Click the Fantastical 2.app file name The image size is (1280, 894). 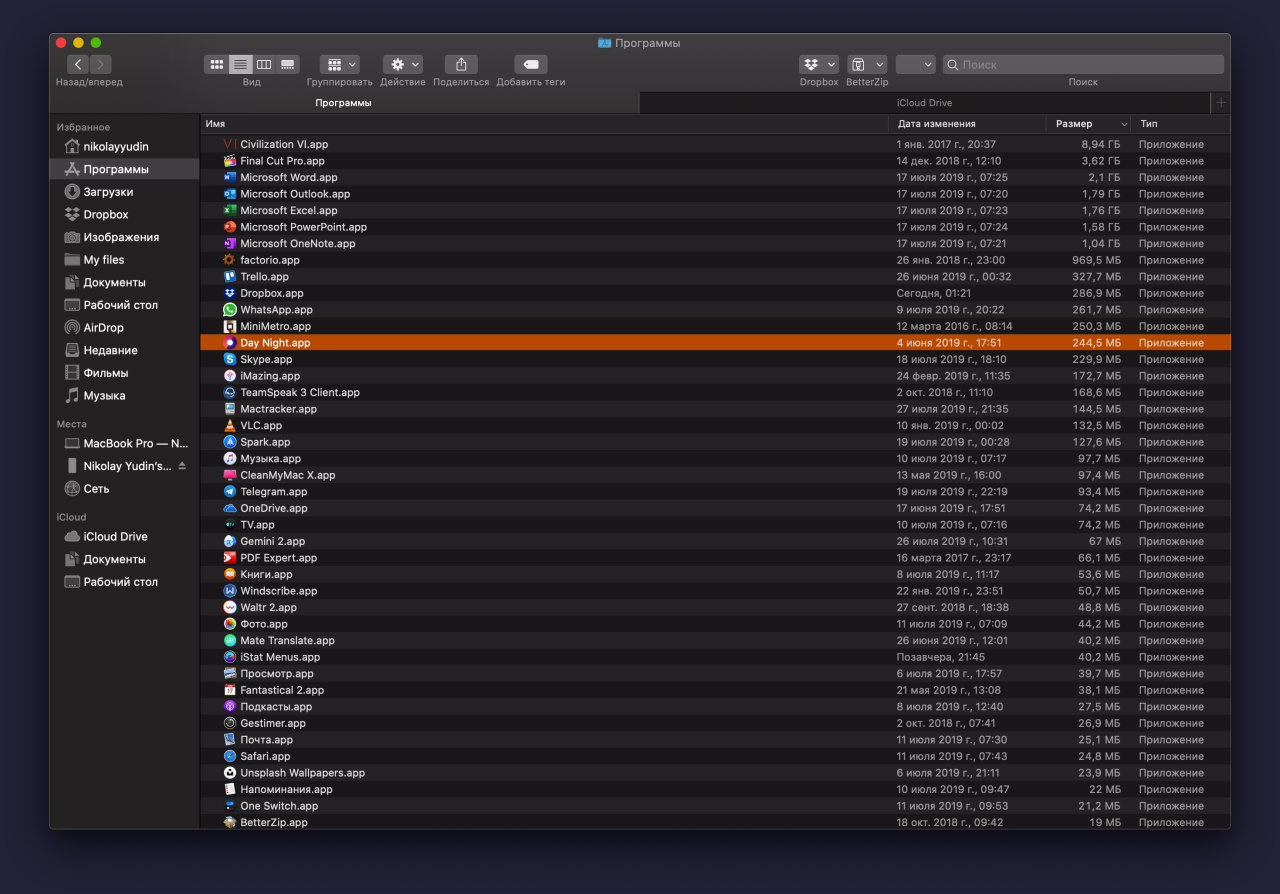click(x=282, y=690)
